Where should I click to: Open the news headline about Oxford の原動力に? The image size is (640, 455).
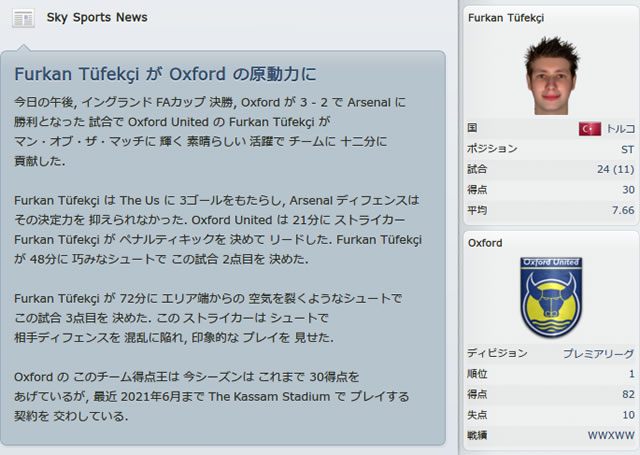165,74
